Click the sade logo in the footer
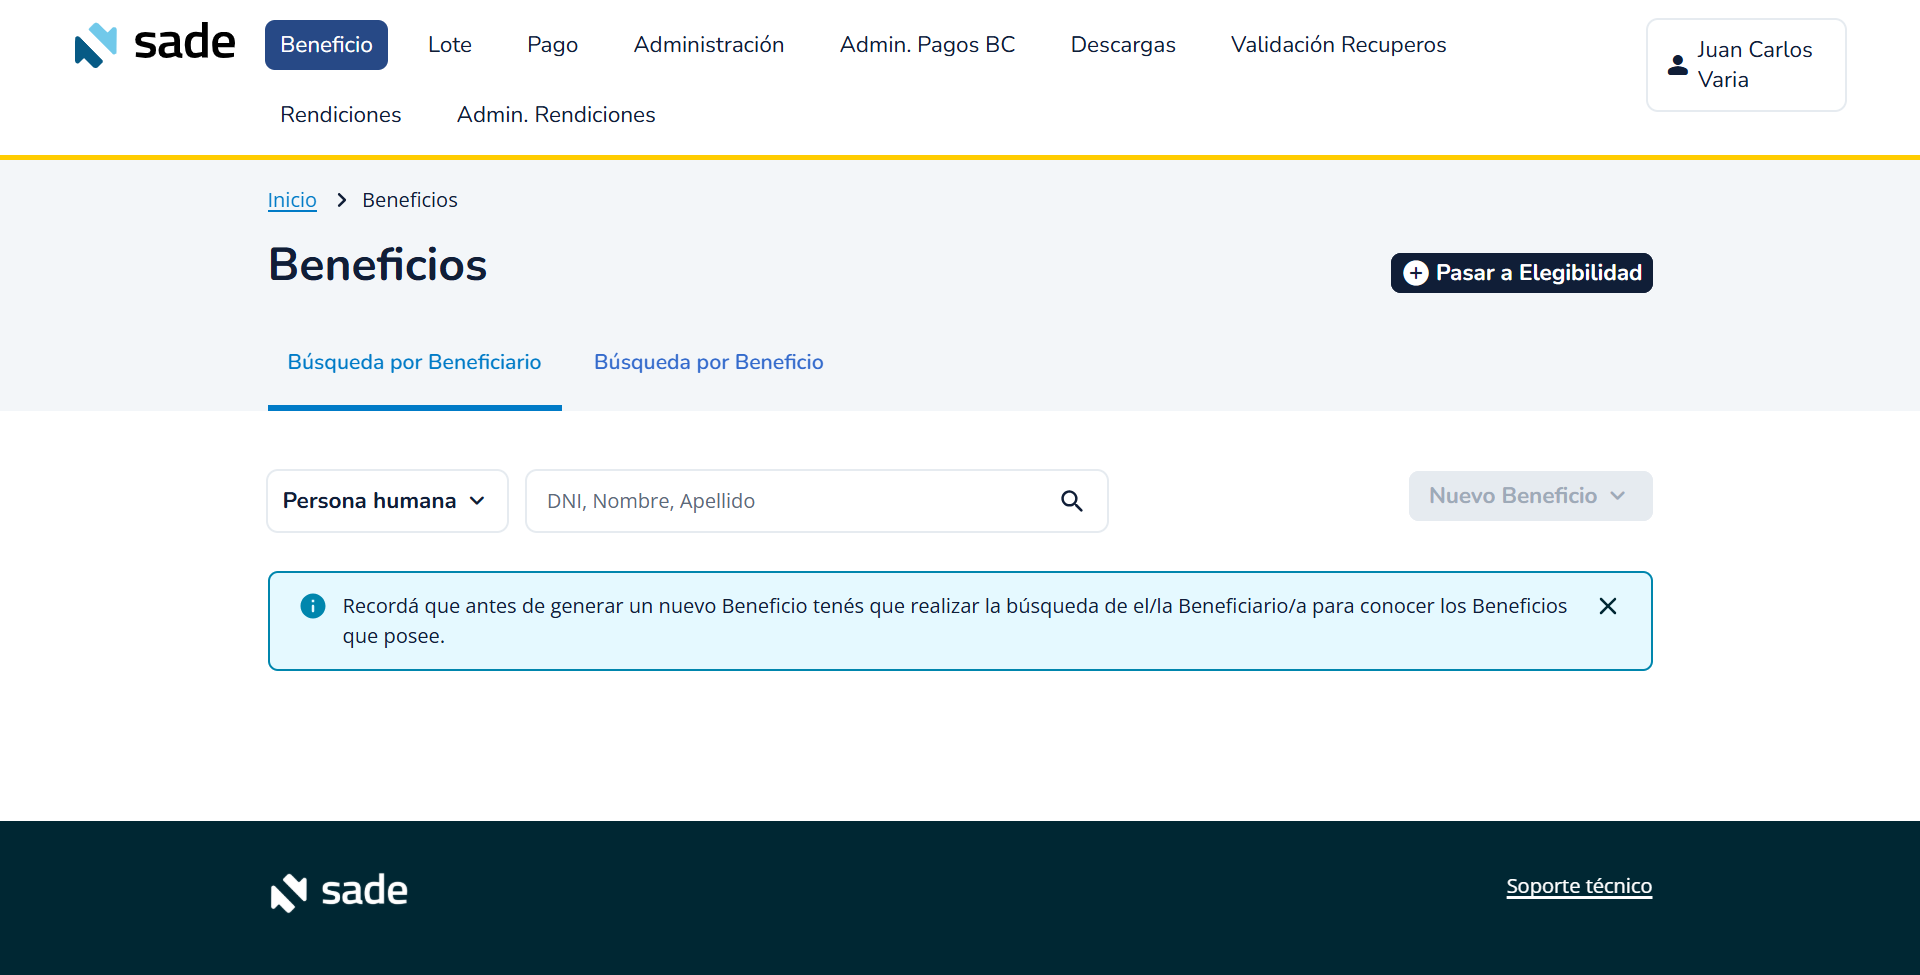The height and width of the screenshot is (975, 1920). pyautogui.click(x=338, y=891)
